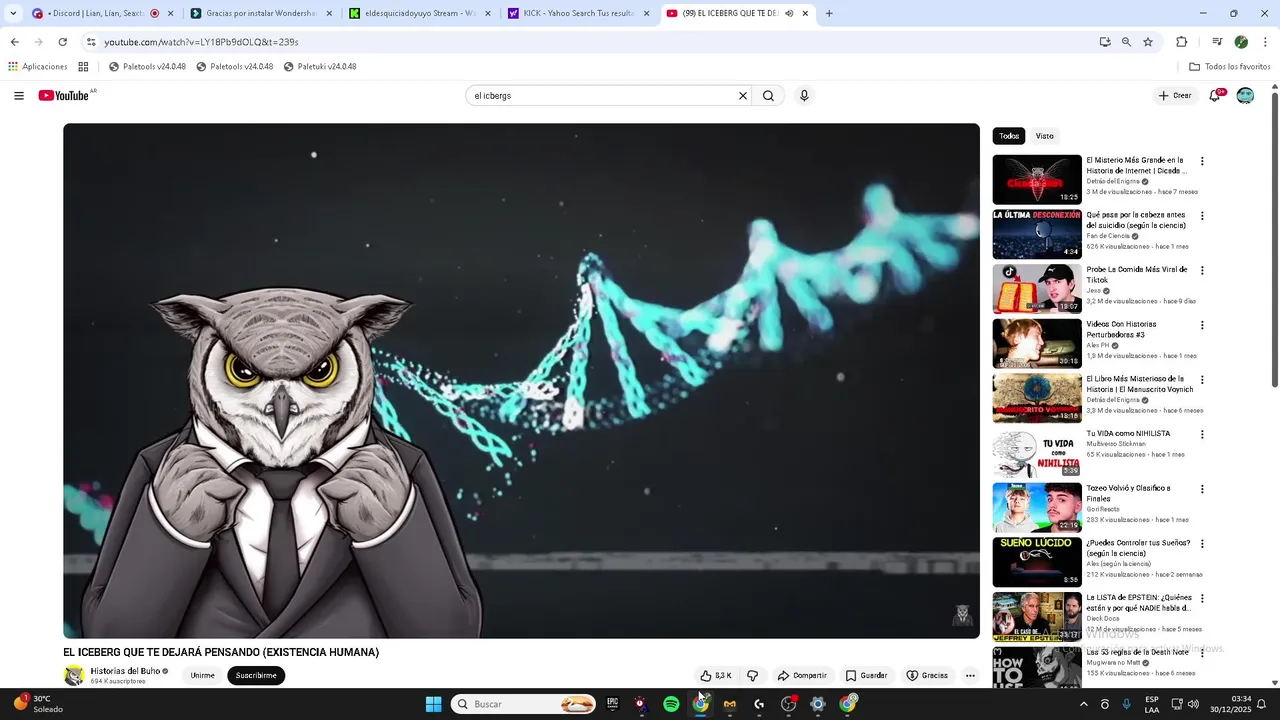The height and width of the screenshot is (720, 1280).
Task: Open options for Videos Con Historias Perturbadoras
Action: tap(1202, 325)
